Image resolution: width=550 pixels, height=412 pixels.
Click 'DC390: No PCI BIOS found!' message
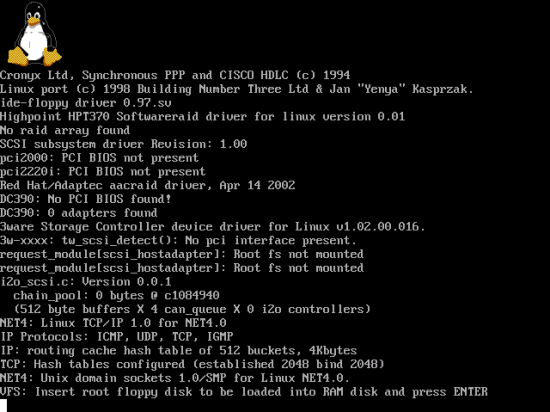click(86, 199)
